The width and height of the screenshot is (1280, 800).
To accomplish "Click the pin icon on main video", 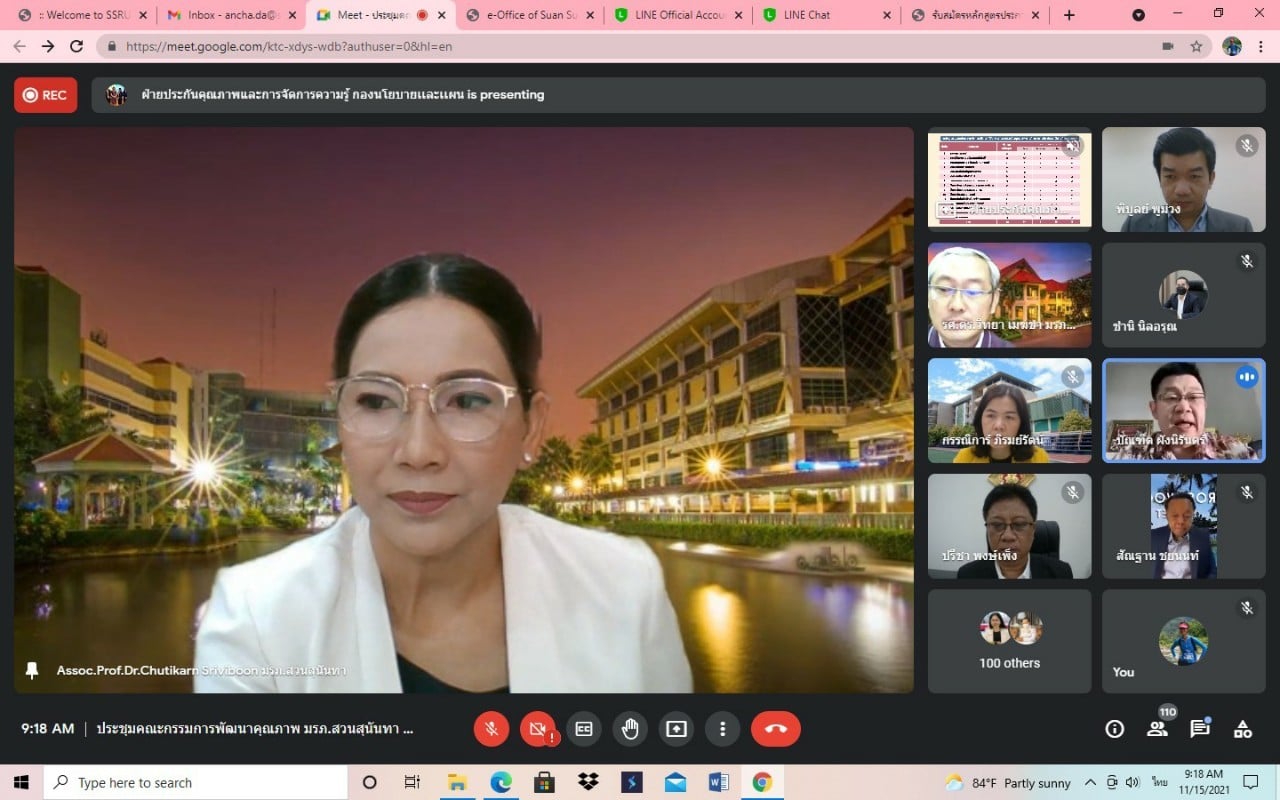I will pos(32,671).
